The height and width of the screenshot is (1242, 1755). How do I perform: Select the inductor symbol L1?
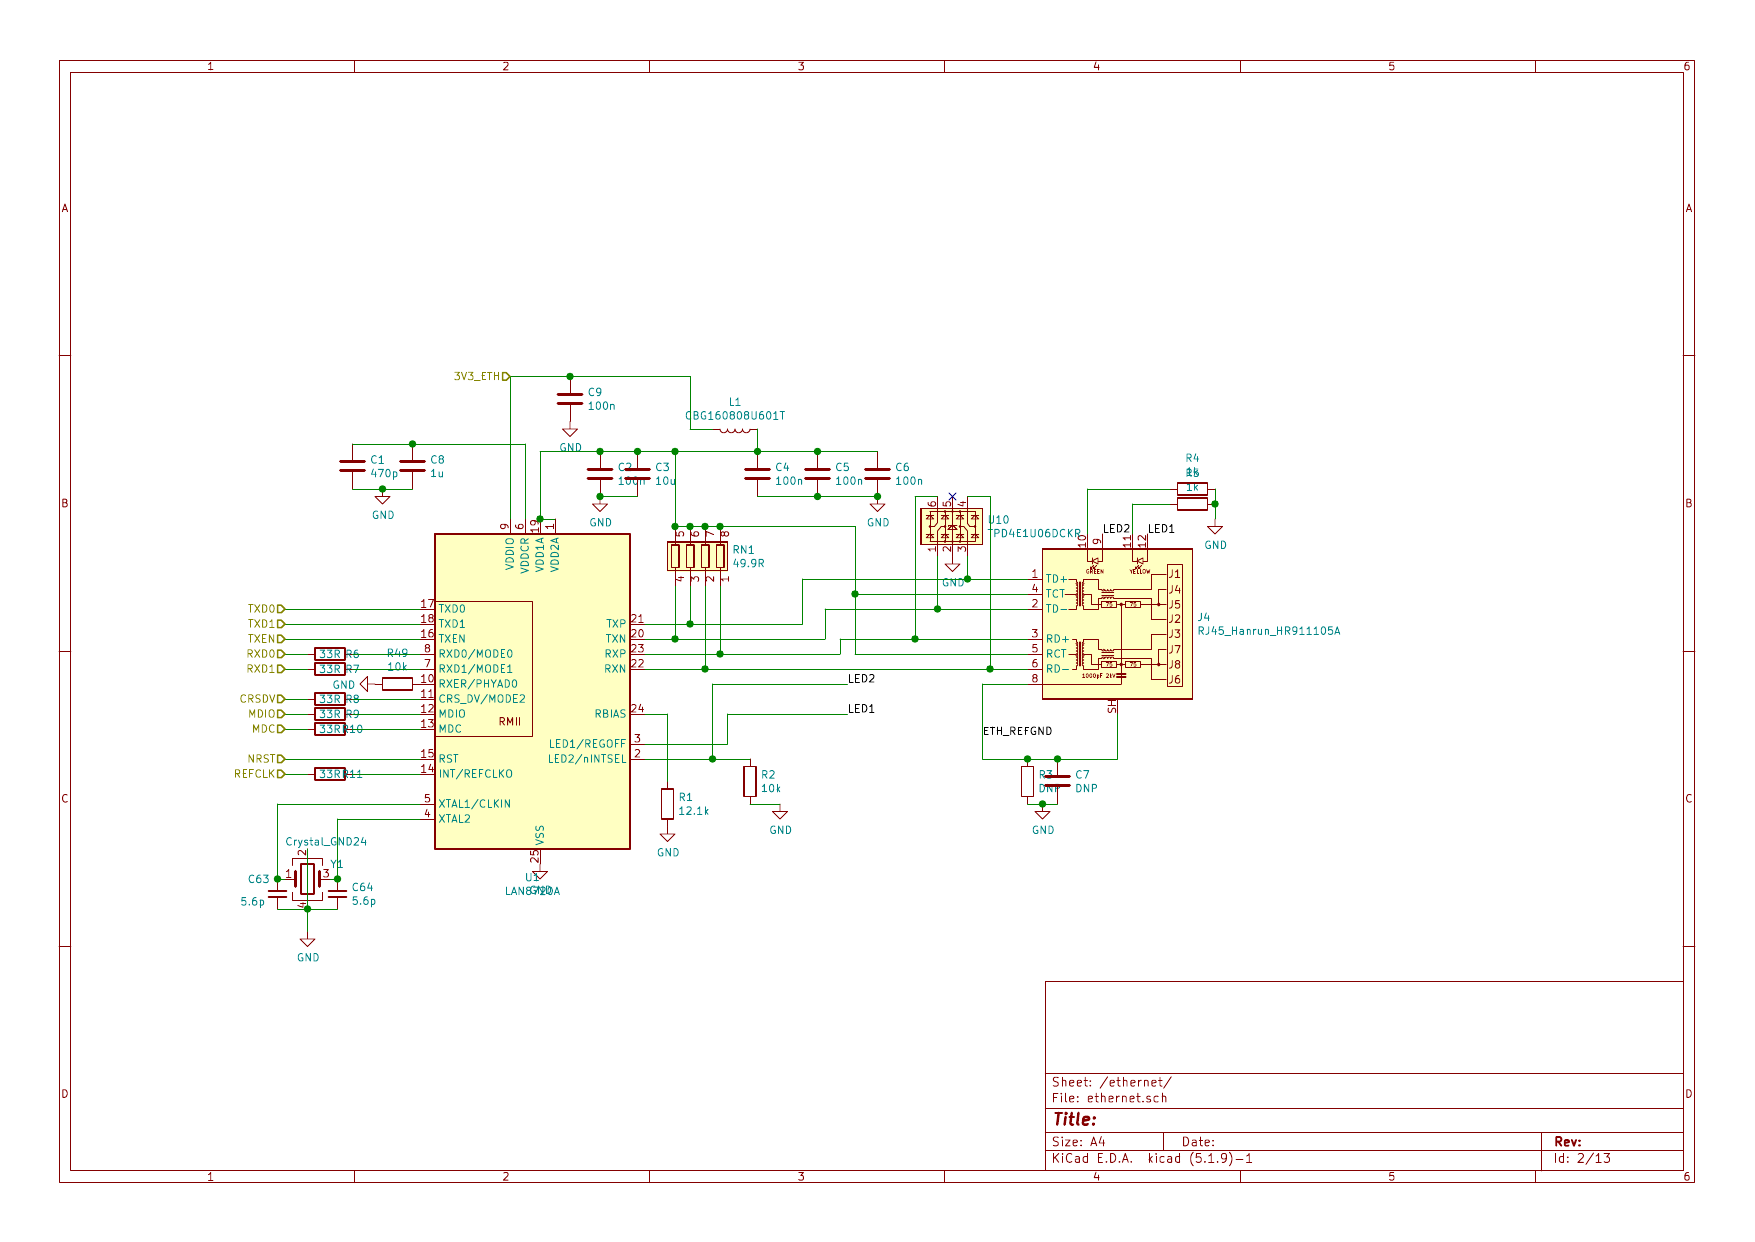(735, 431)
